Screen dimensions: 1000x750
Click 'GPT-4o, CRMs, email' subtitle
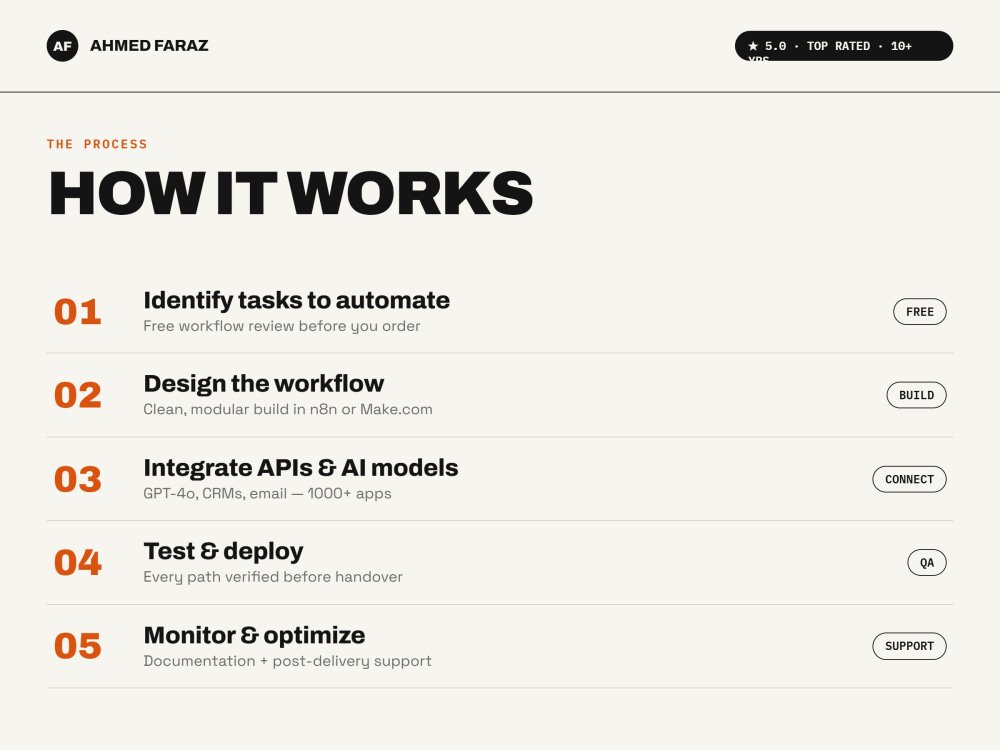[267, 494]
